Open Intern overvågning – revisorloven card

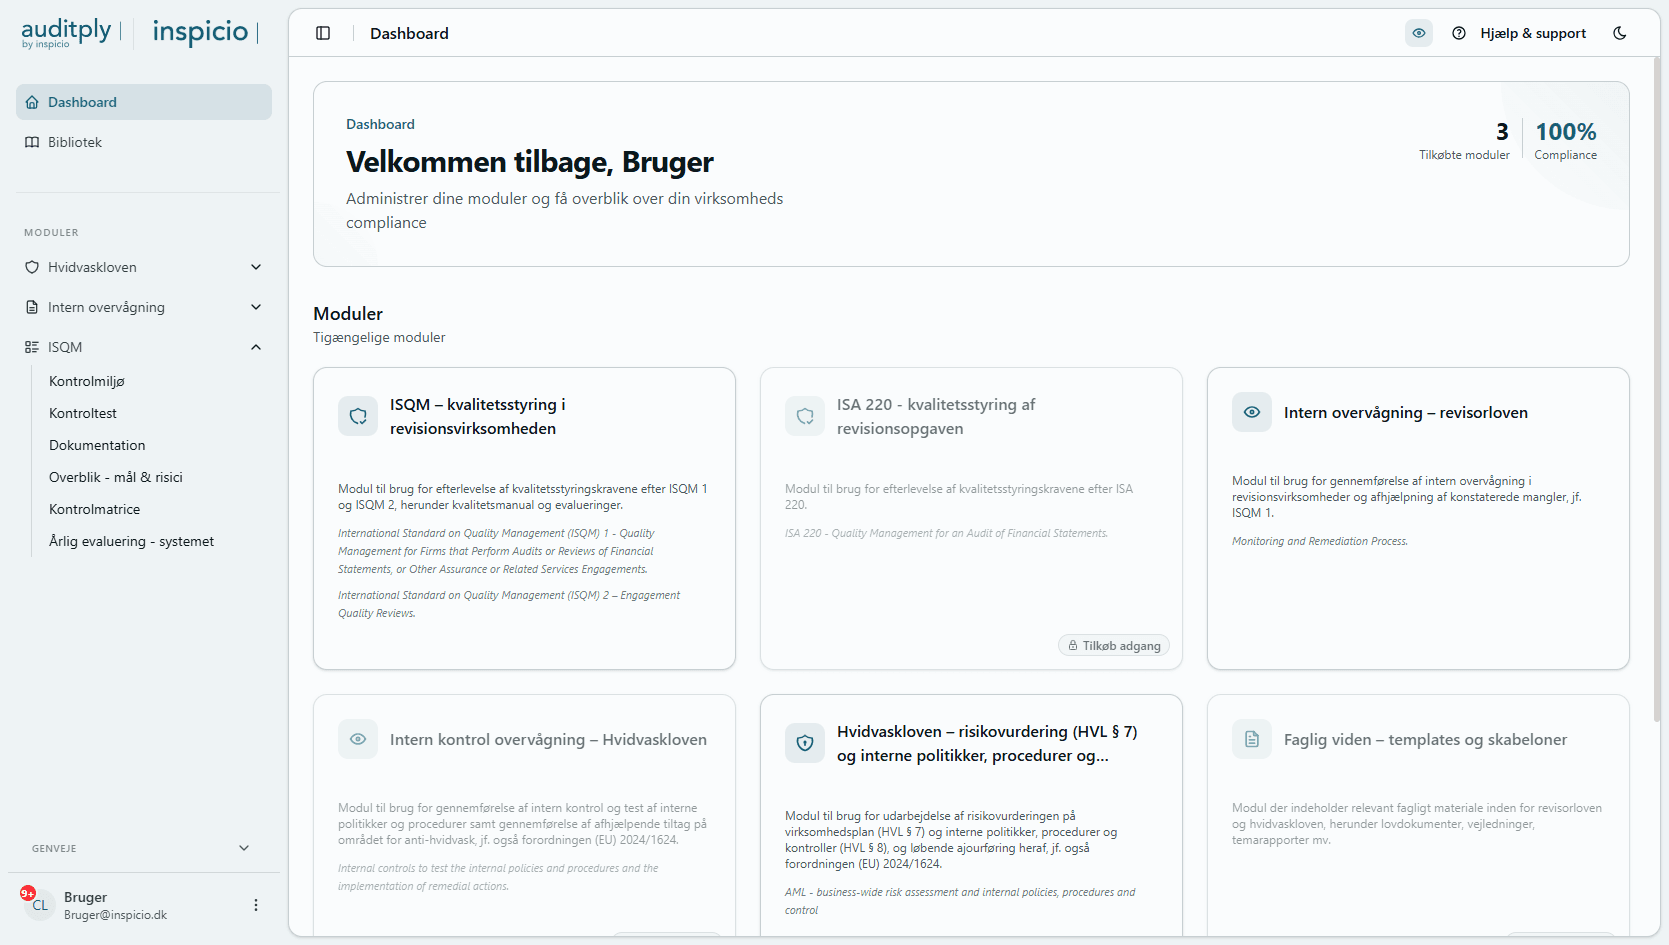tap(1418, 518)
